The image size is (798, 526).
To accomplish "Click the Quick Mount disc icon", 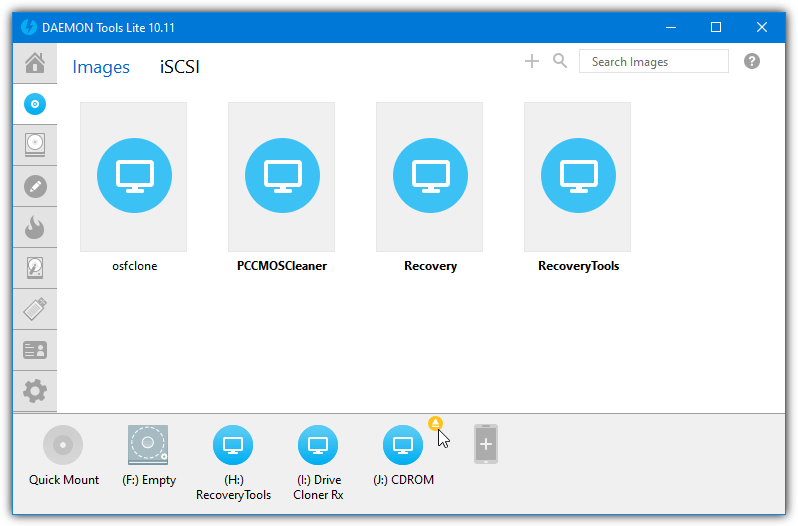I will pyautogui.click(x=63, y=445).
